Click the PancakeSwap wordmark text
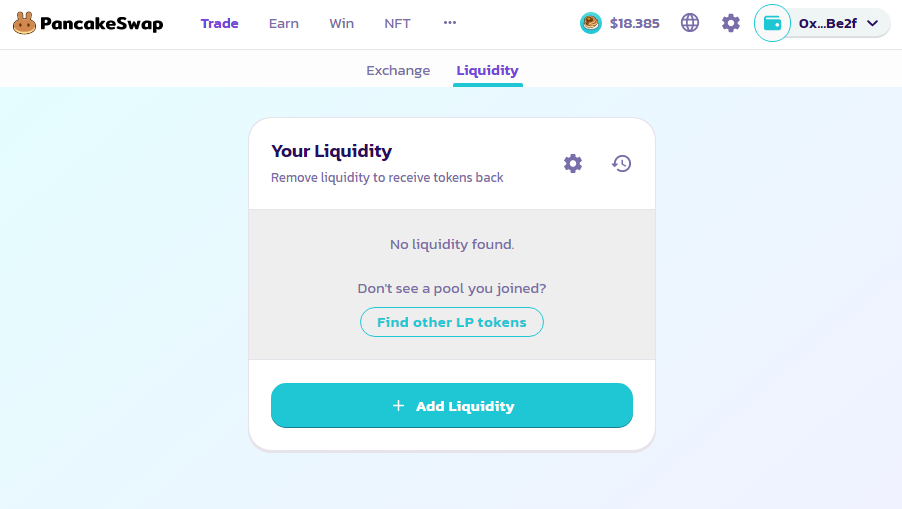 point(101,23)
